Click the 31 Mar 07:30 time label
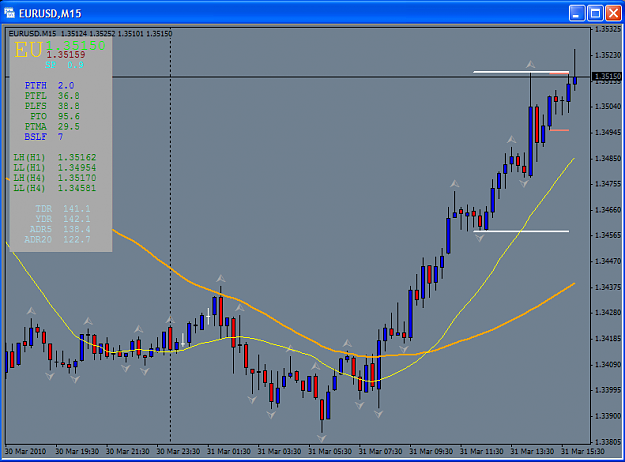 [381, 452]
